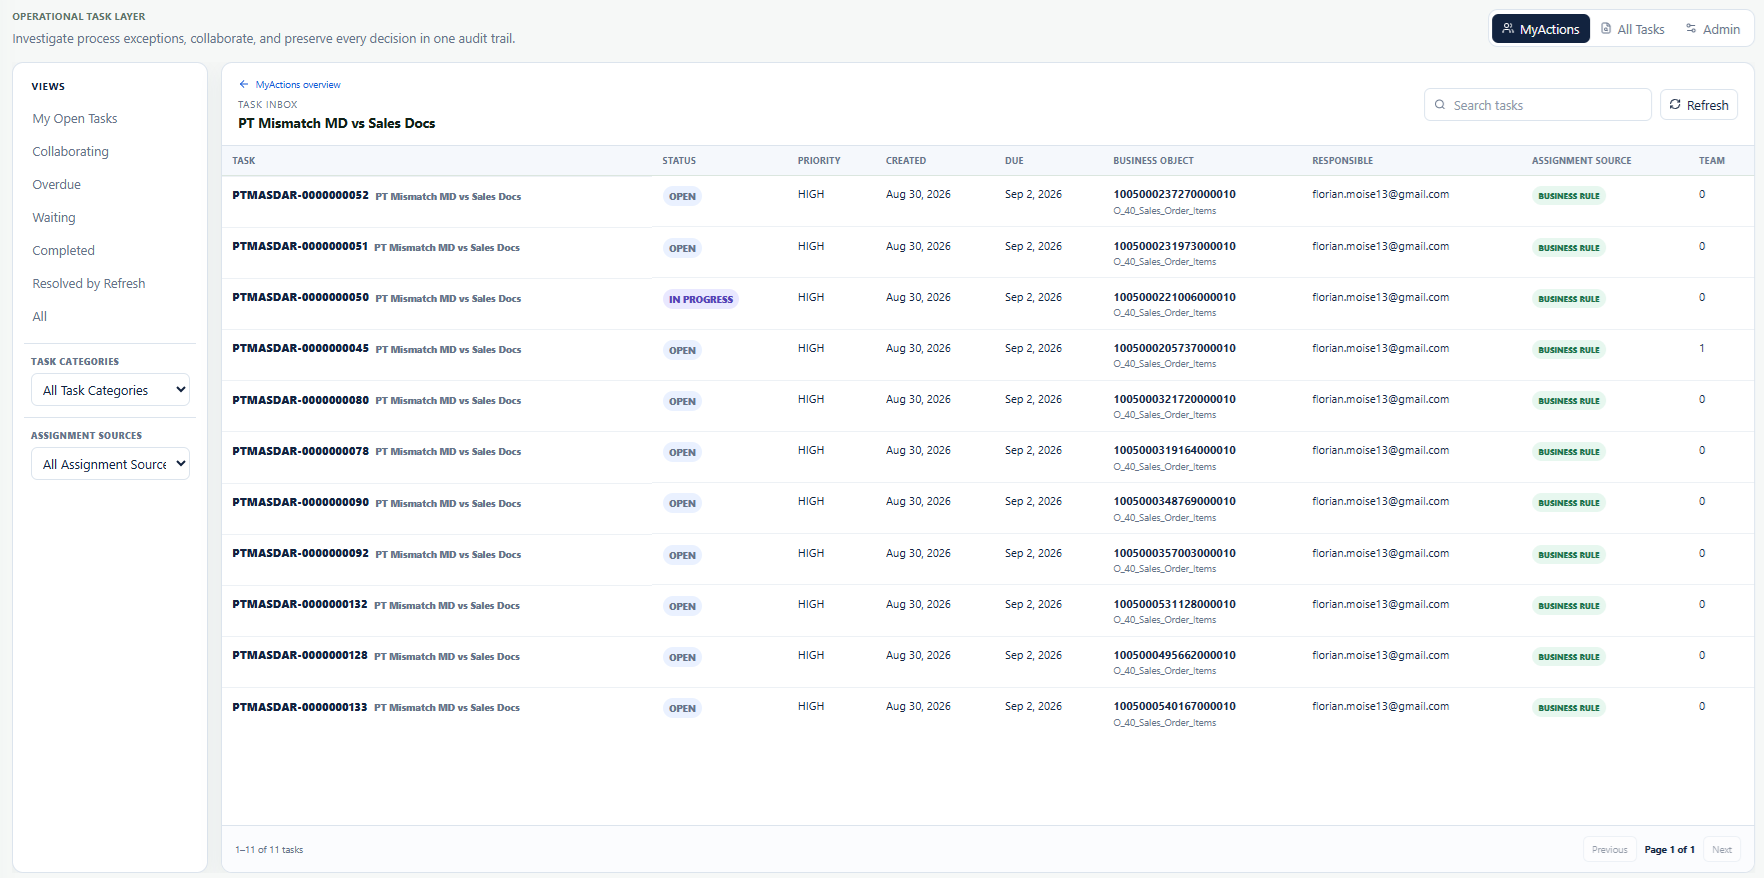Click business object 1005000319164000010
The image size is (1764, 878).
tap(1174, 450)
